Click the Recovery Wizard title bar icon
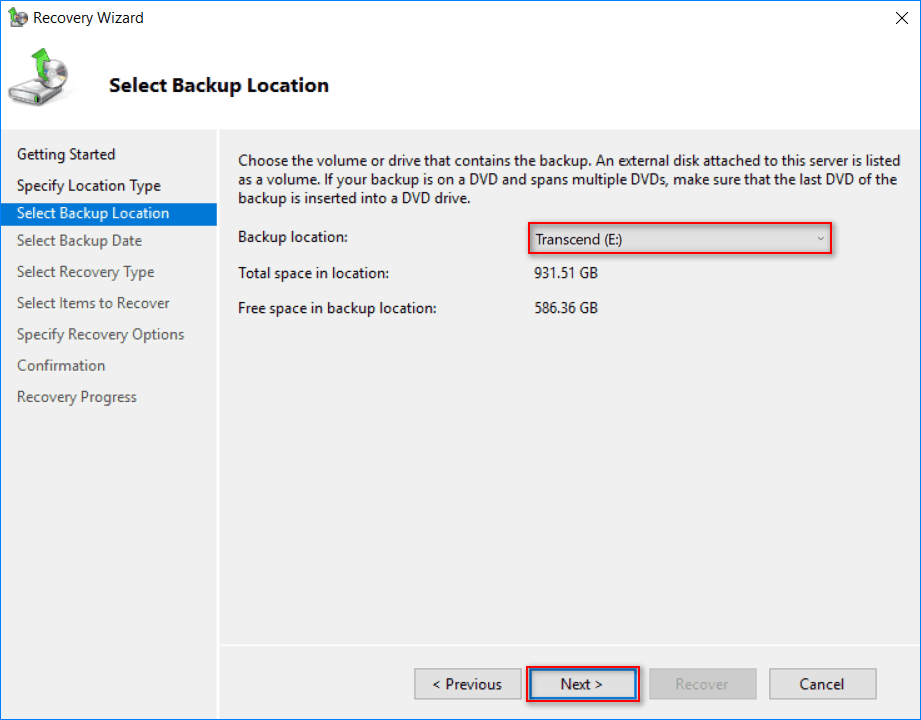This screenshot has width=921, height=720. 18,18
